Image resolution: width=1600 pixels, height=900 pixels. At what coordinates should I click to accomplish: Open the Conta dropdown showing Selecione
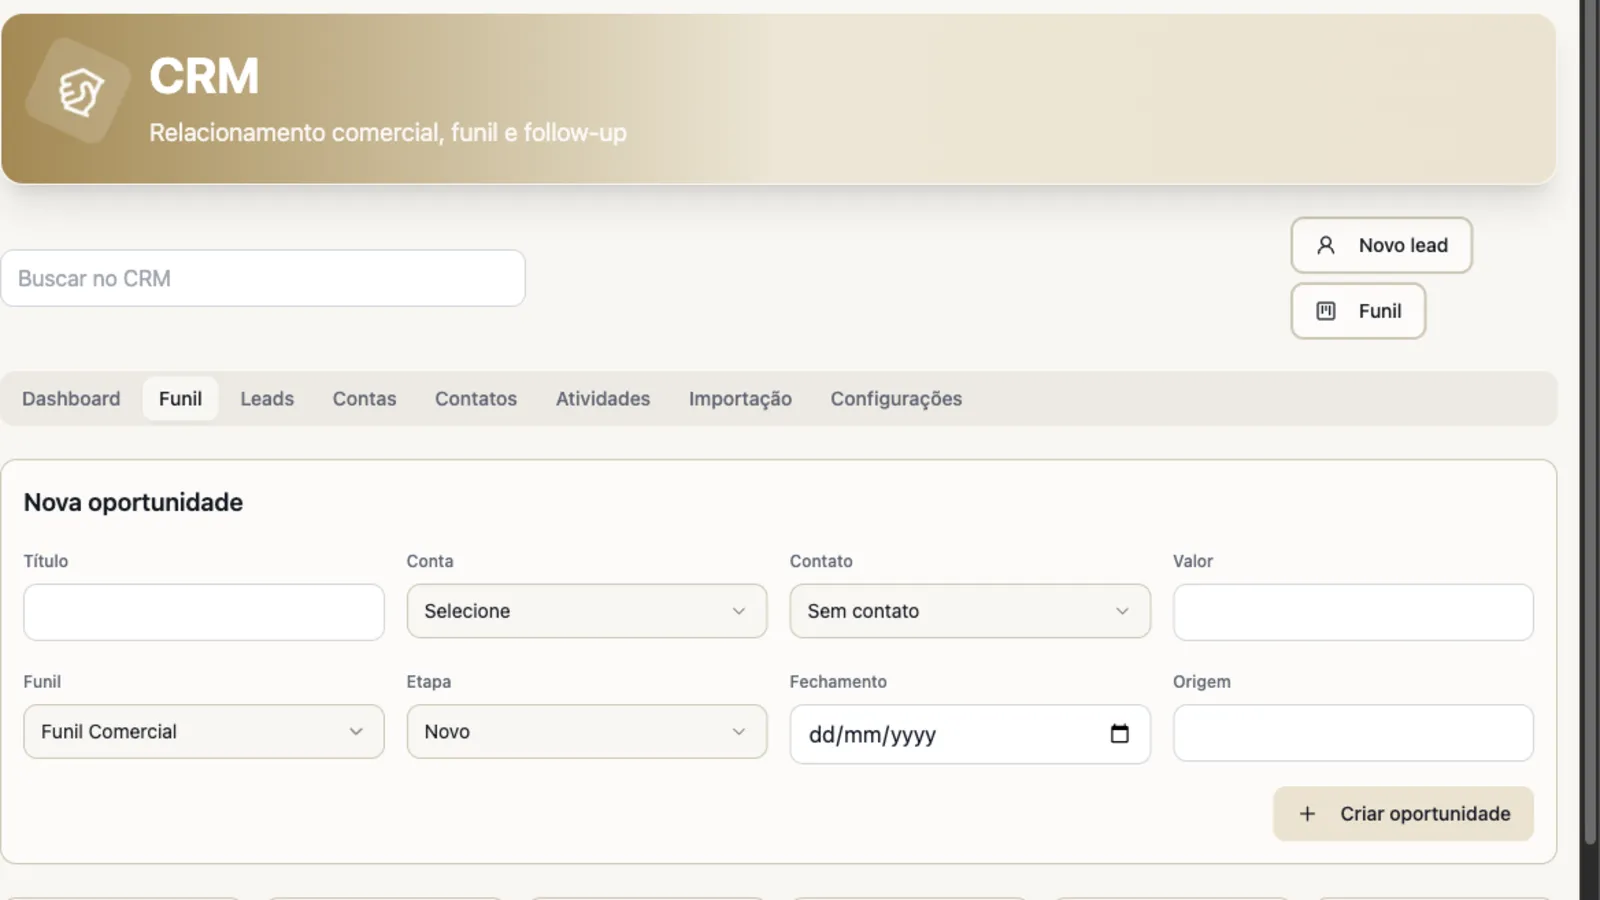[x=587, y=611]
